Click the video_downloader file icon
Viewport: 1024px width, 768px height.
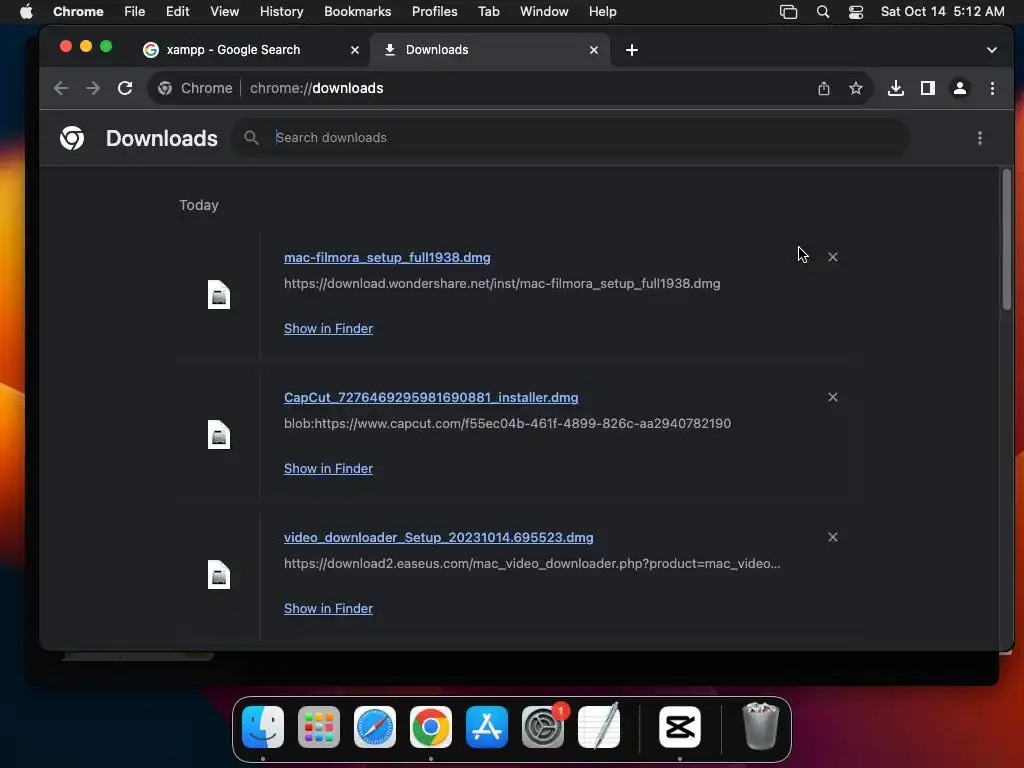pyautogui.click(x=219, y=575)
